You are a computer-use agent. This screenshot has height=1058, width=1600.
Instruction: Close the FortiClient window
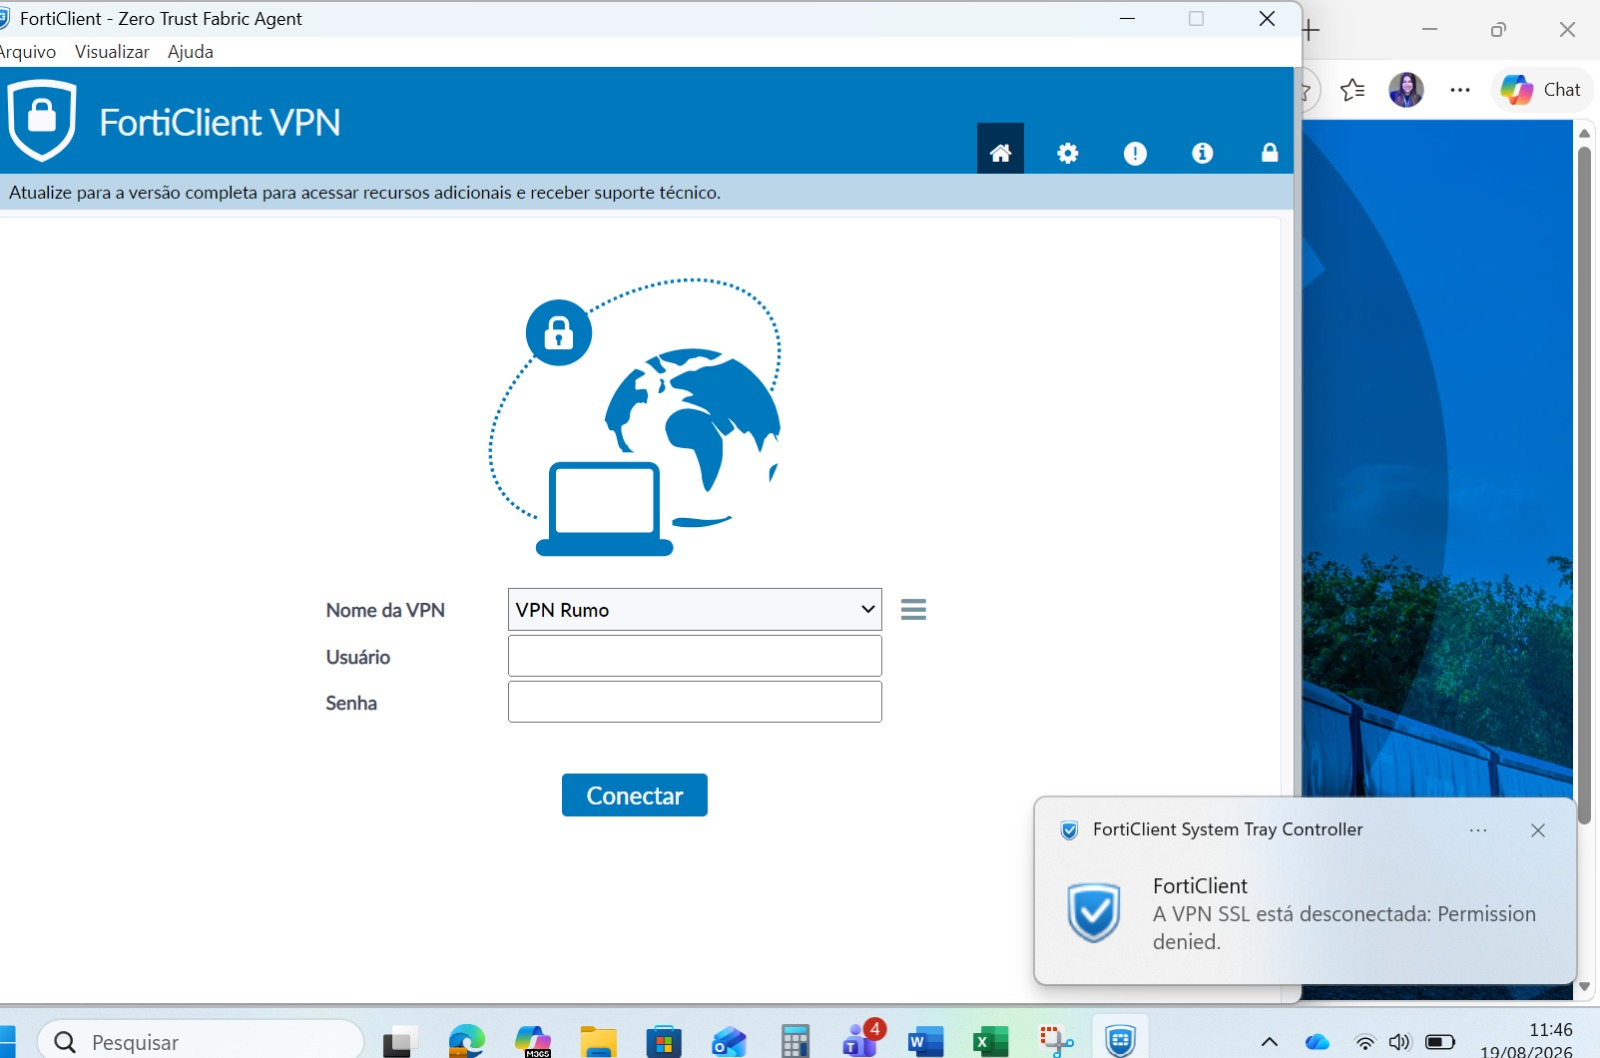1267,19
